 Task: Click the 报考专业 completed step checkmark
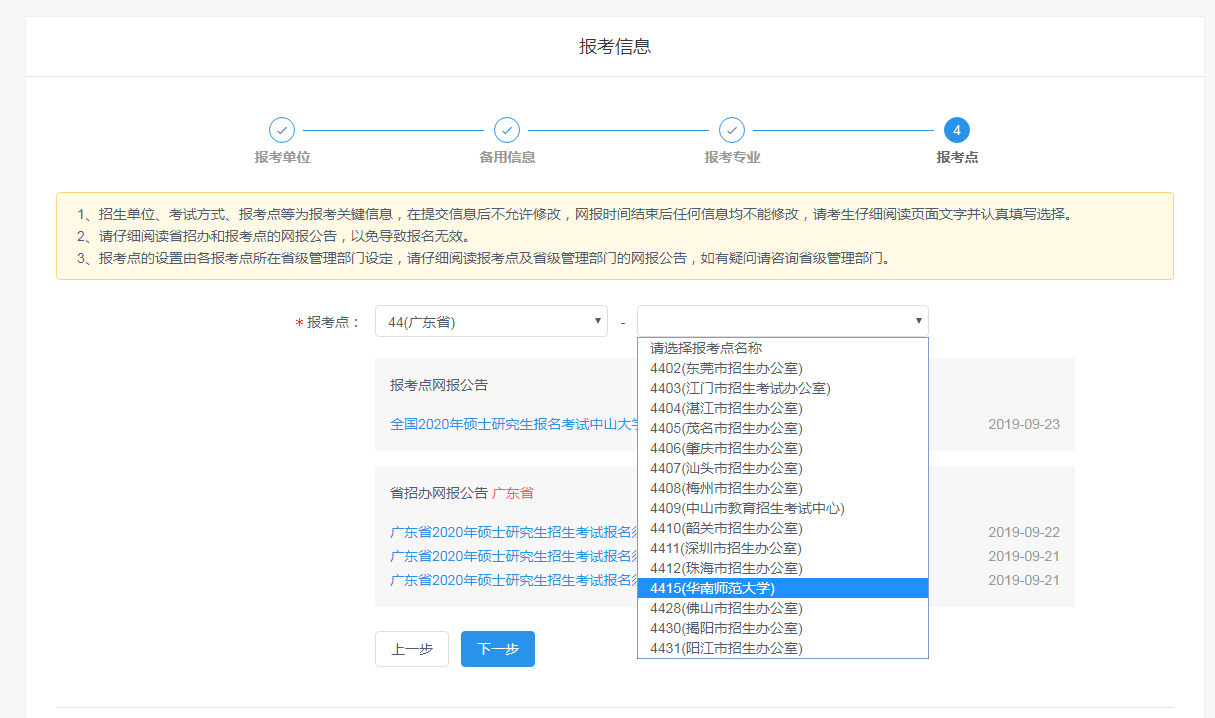[733, 130]
